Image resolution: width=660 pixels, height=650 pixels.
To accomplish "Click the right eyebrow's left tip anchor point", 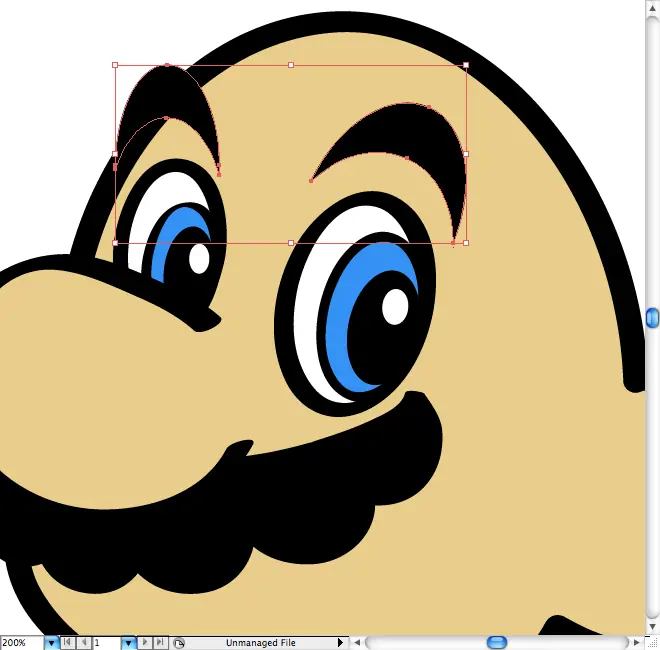I will (x=311, y=181).
